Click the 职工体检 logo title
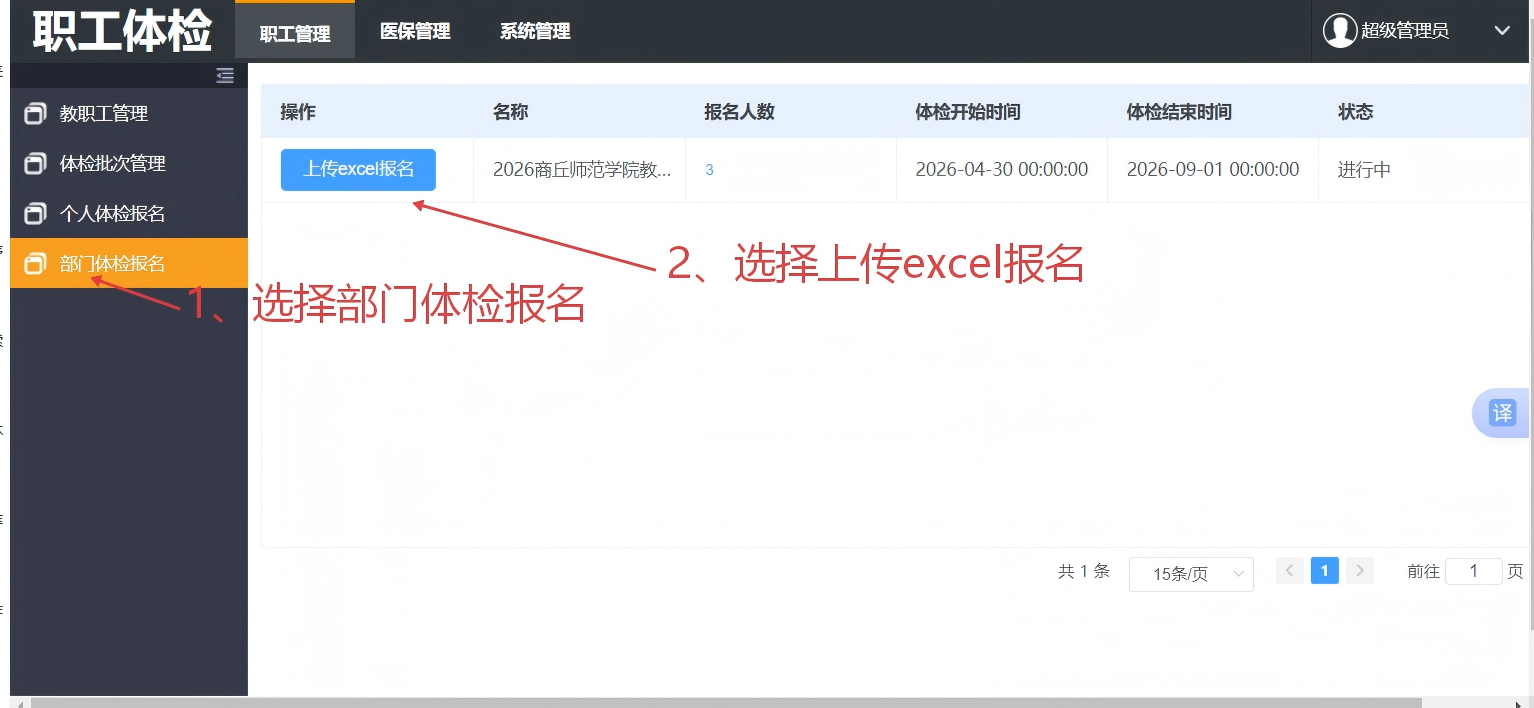The width and height of the screenshot is (1534, 708). pyautogui.click(x=122, y=31)
